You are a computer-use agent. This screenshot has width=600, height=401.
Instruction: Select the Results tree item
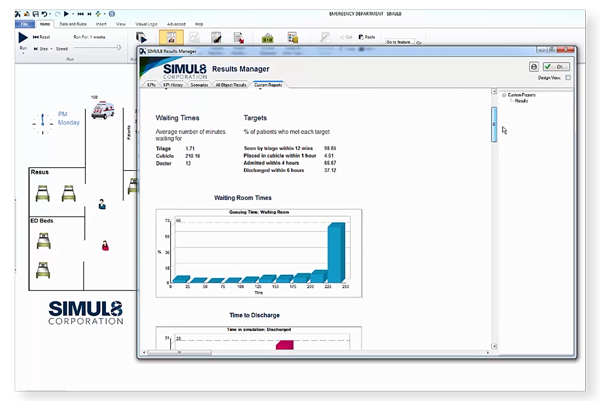pos(521,101)
